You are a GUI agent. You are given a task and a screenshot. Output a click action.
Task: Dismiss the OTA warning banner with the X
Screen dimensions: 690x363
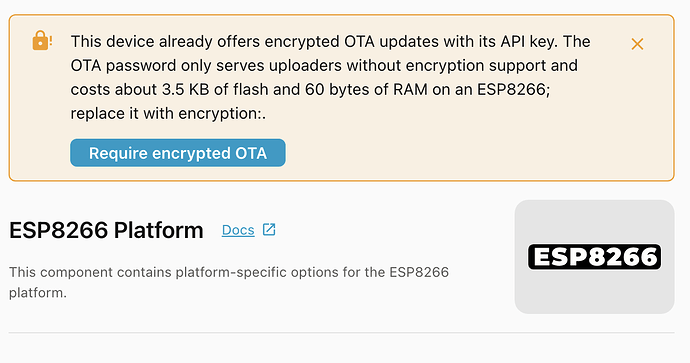[x=637, y=44]
